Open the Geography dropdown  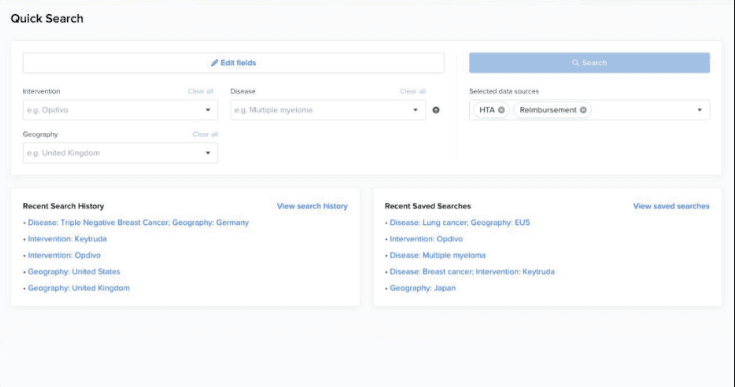point(120,153)
